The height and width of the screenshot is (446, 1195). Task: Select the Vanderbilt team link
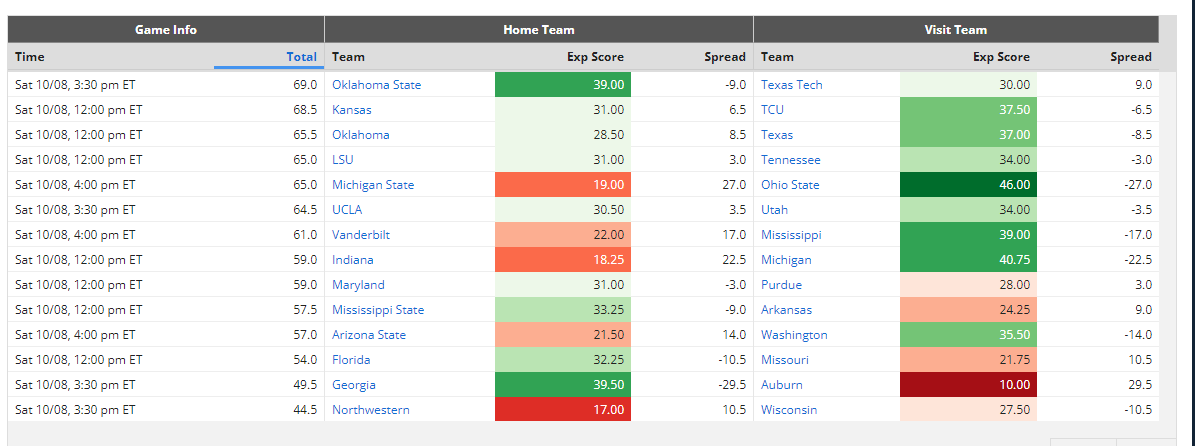tap(360, 235)
